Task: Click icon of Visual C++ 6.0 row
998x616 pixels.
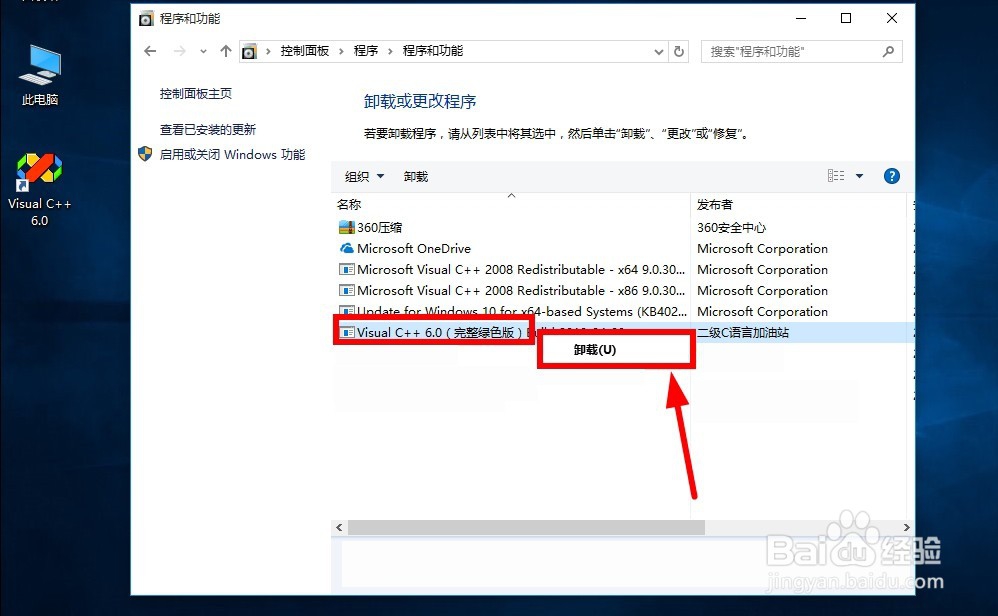Action: click(346, 332)
